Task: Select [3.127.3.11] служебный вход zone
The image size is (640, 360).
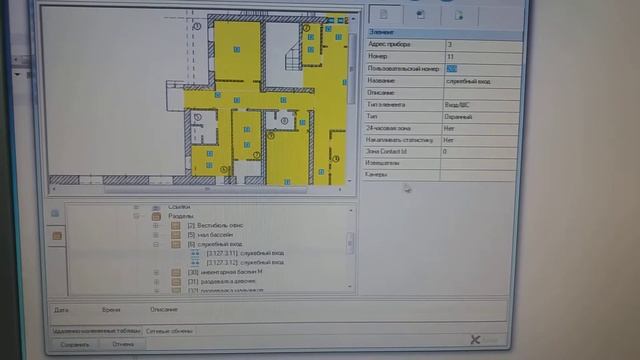Action: (245, 253)
